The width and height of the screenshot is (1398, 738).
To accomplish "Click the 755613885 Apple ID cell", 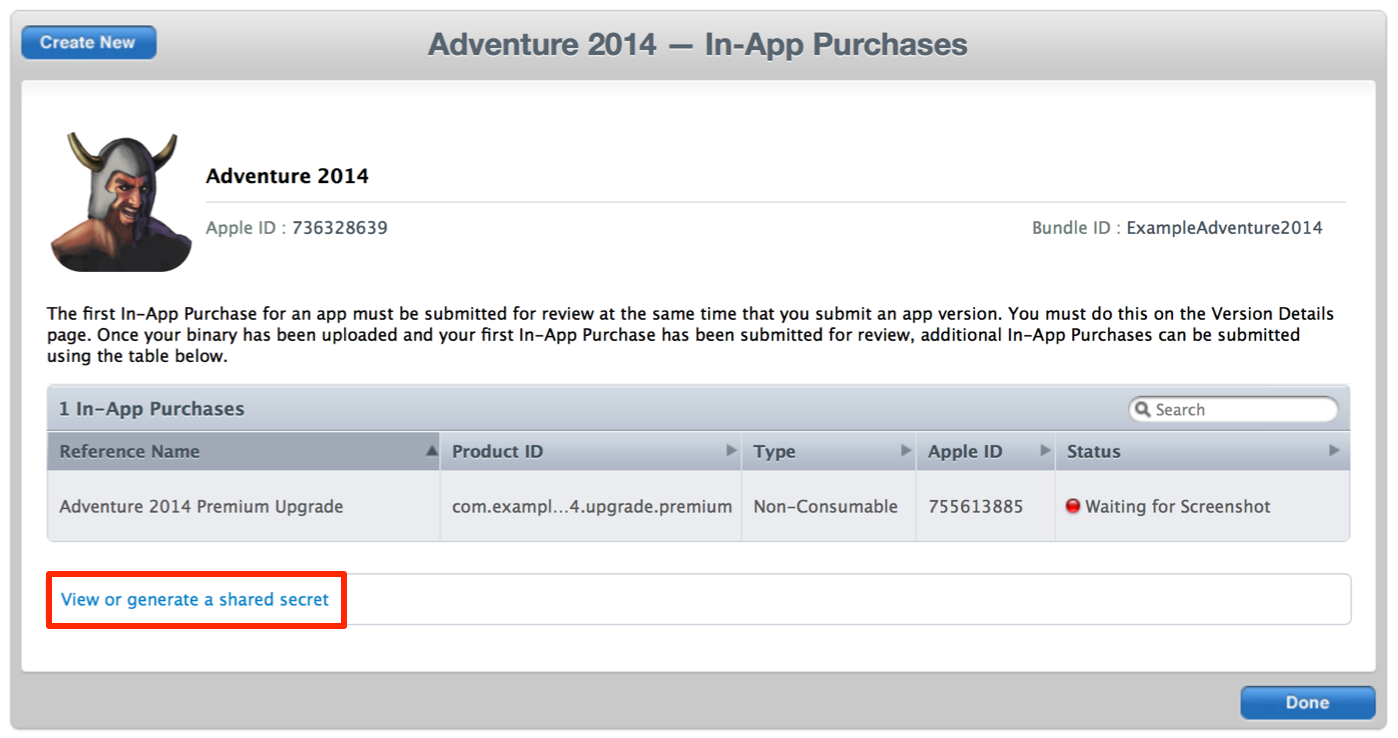I will coord(975,507).
